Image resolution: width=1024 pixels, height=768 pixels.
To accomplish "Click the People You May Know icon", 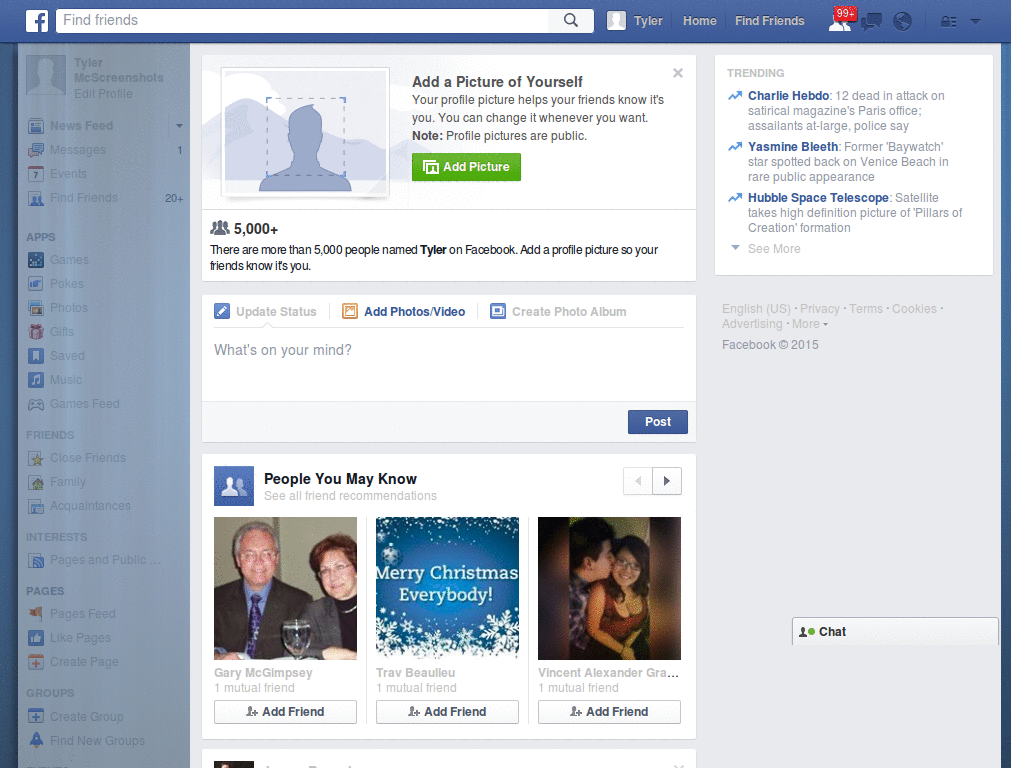I will (234, 486).
